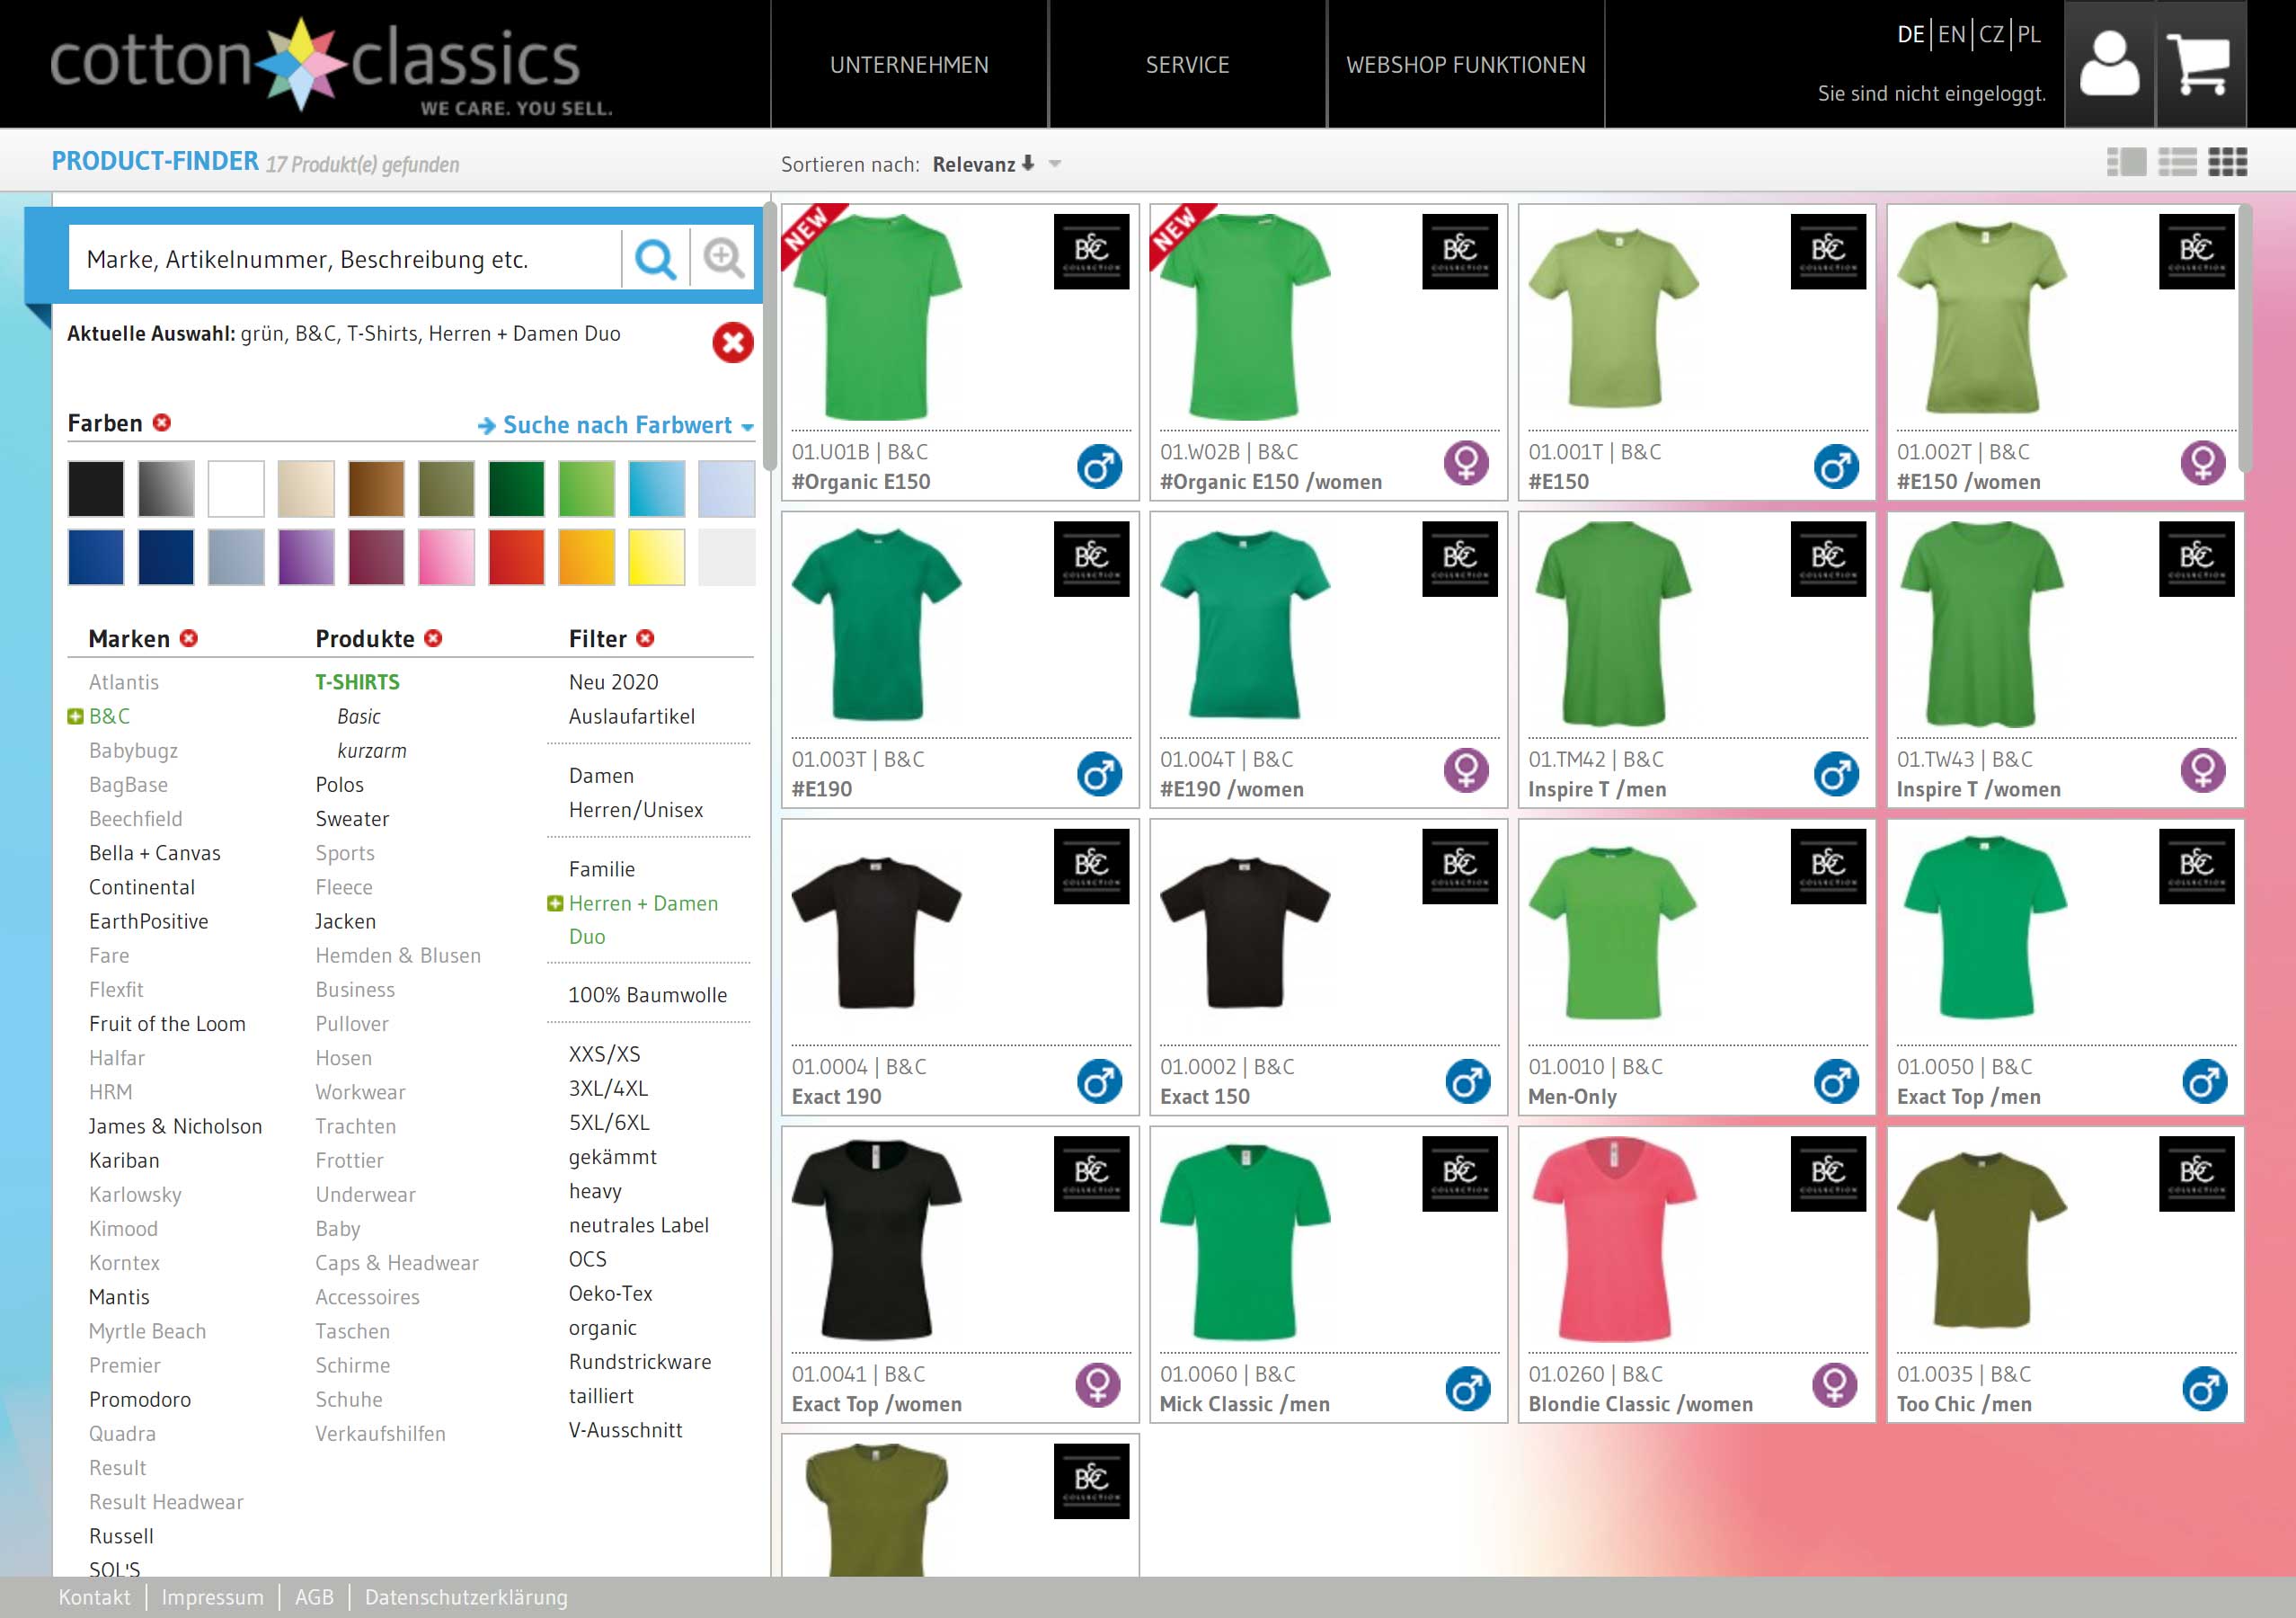Image resolution: width=2296 pixels, height=1618 pixels.
Task: Toggle the Herren/Unisex filter
Action: coord(636,810)
